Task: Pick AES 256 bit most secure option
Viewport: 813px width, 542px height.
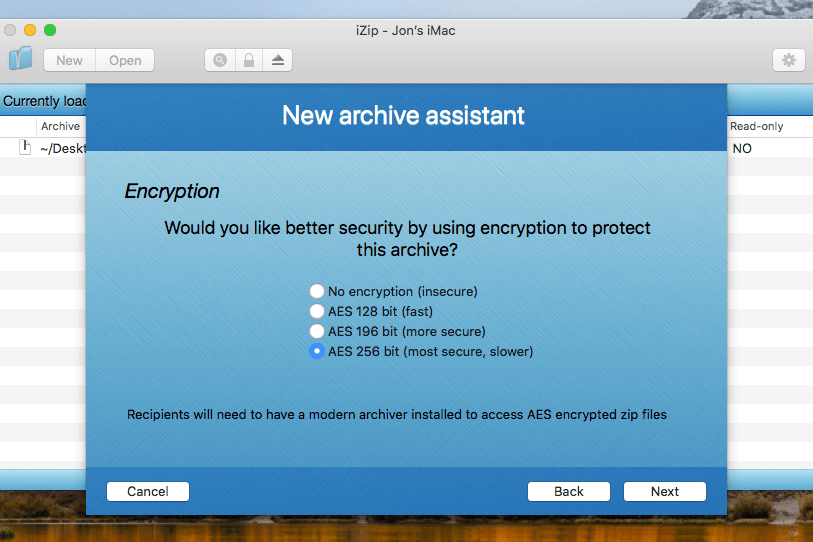Action: (x=317, y=351)
